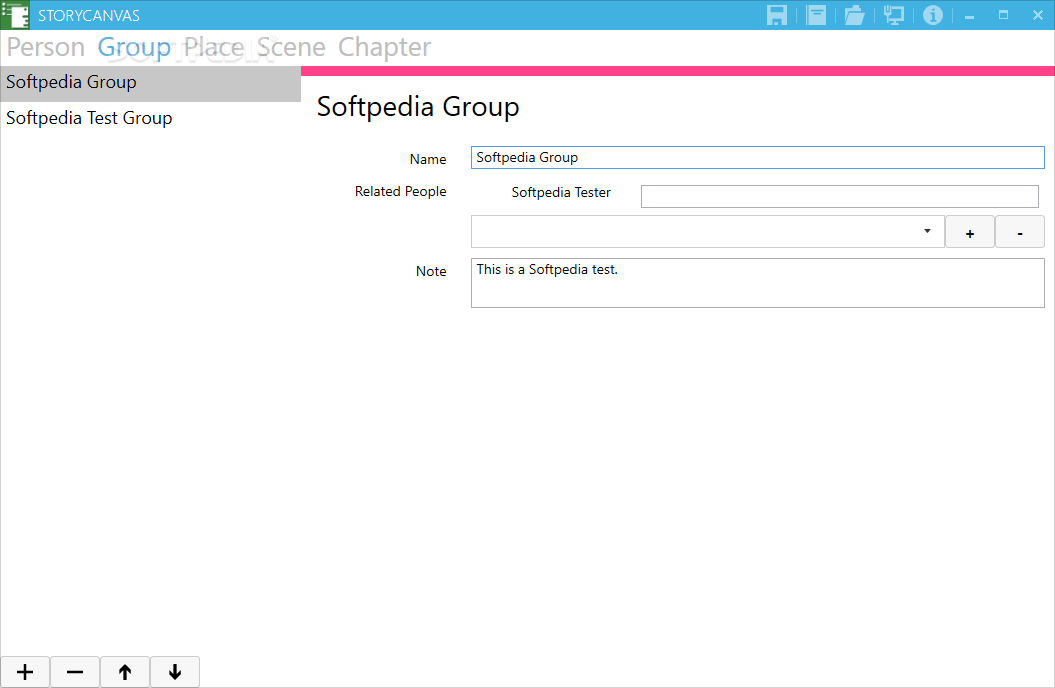Remove selected group with bottom minus button
This screenshot has width=1055, height=688.
click(x=75, y=672)
